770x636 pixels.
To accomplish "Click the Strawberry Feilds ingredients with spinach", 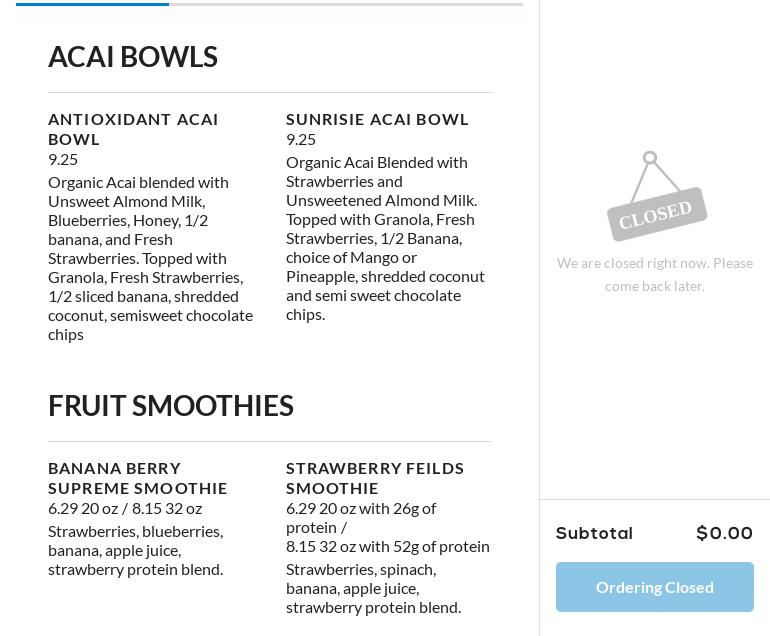I will [x=373, y=588].
